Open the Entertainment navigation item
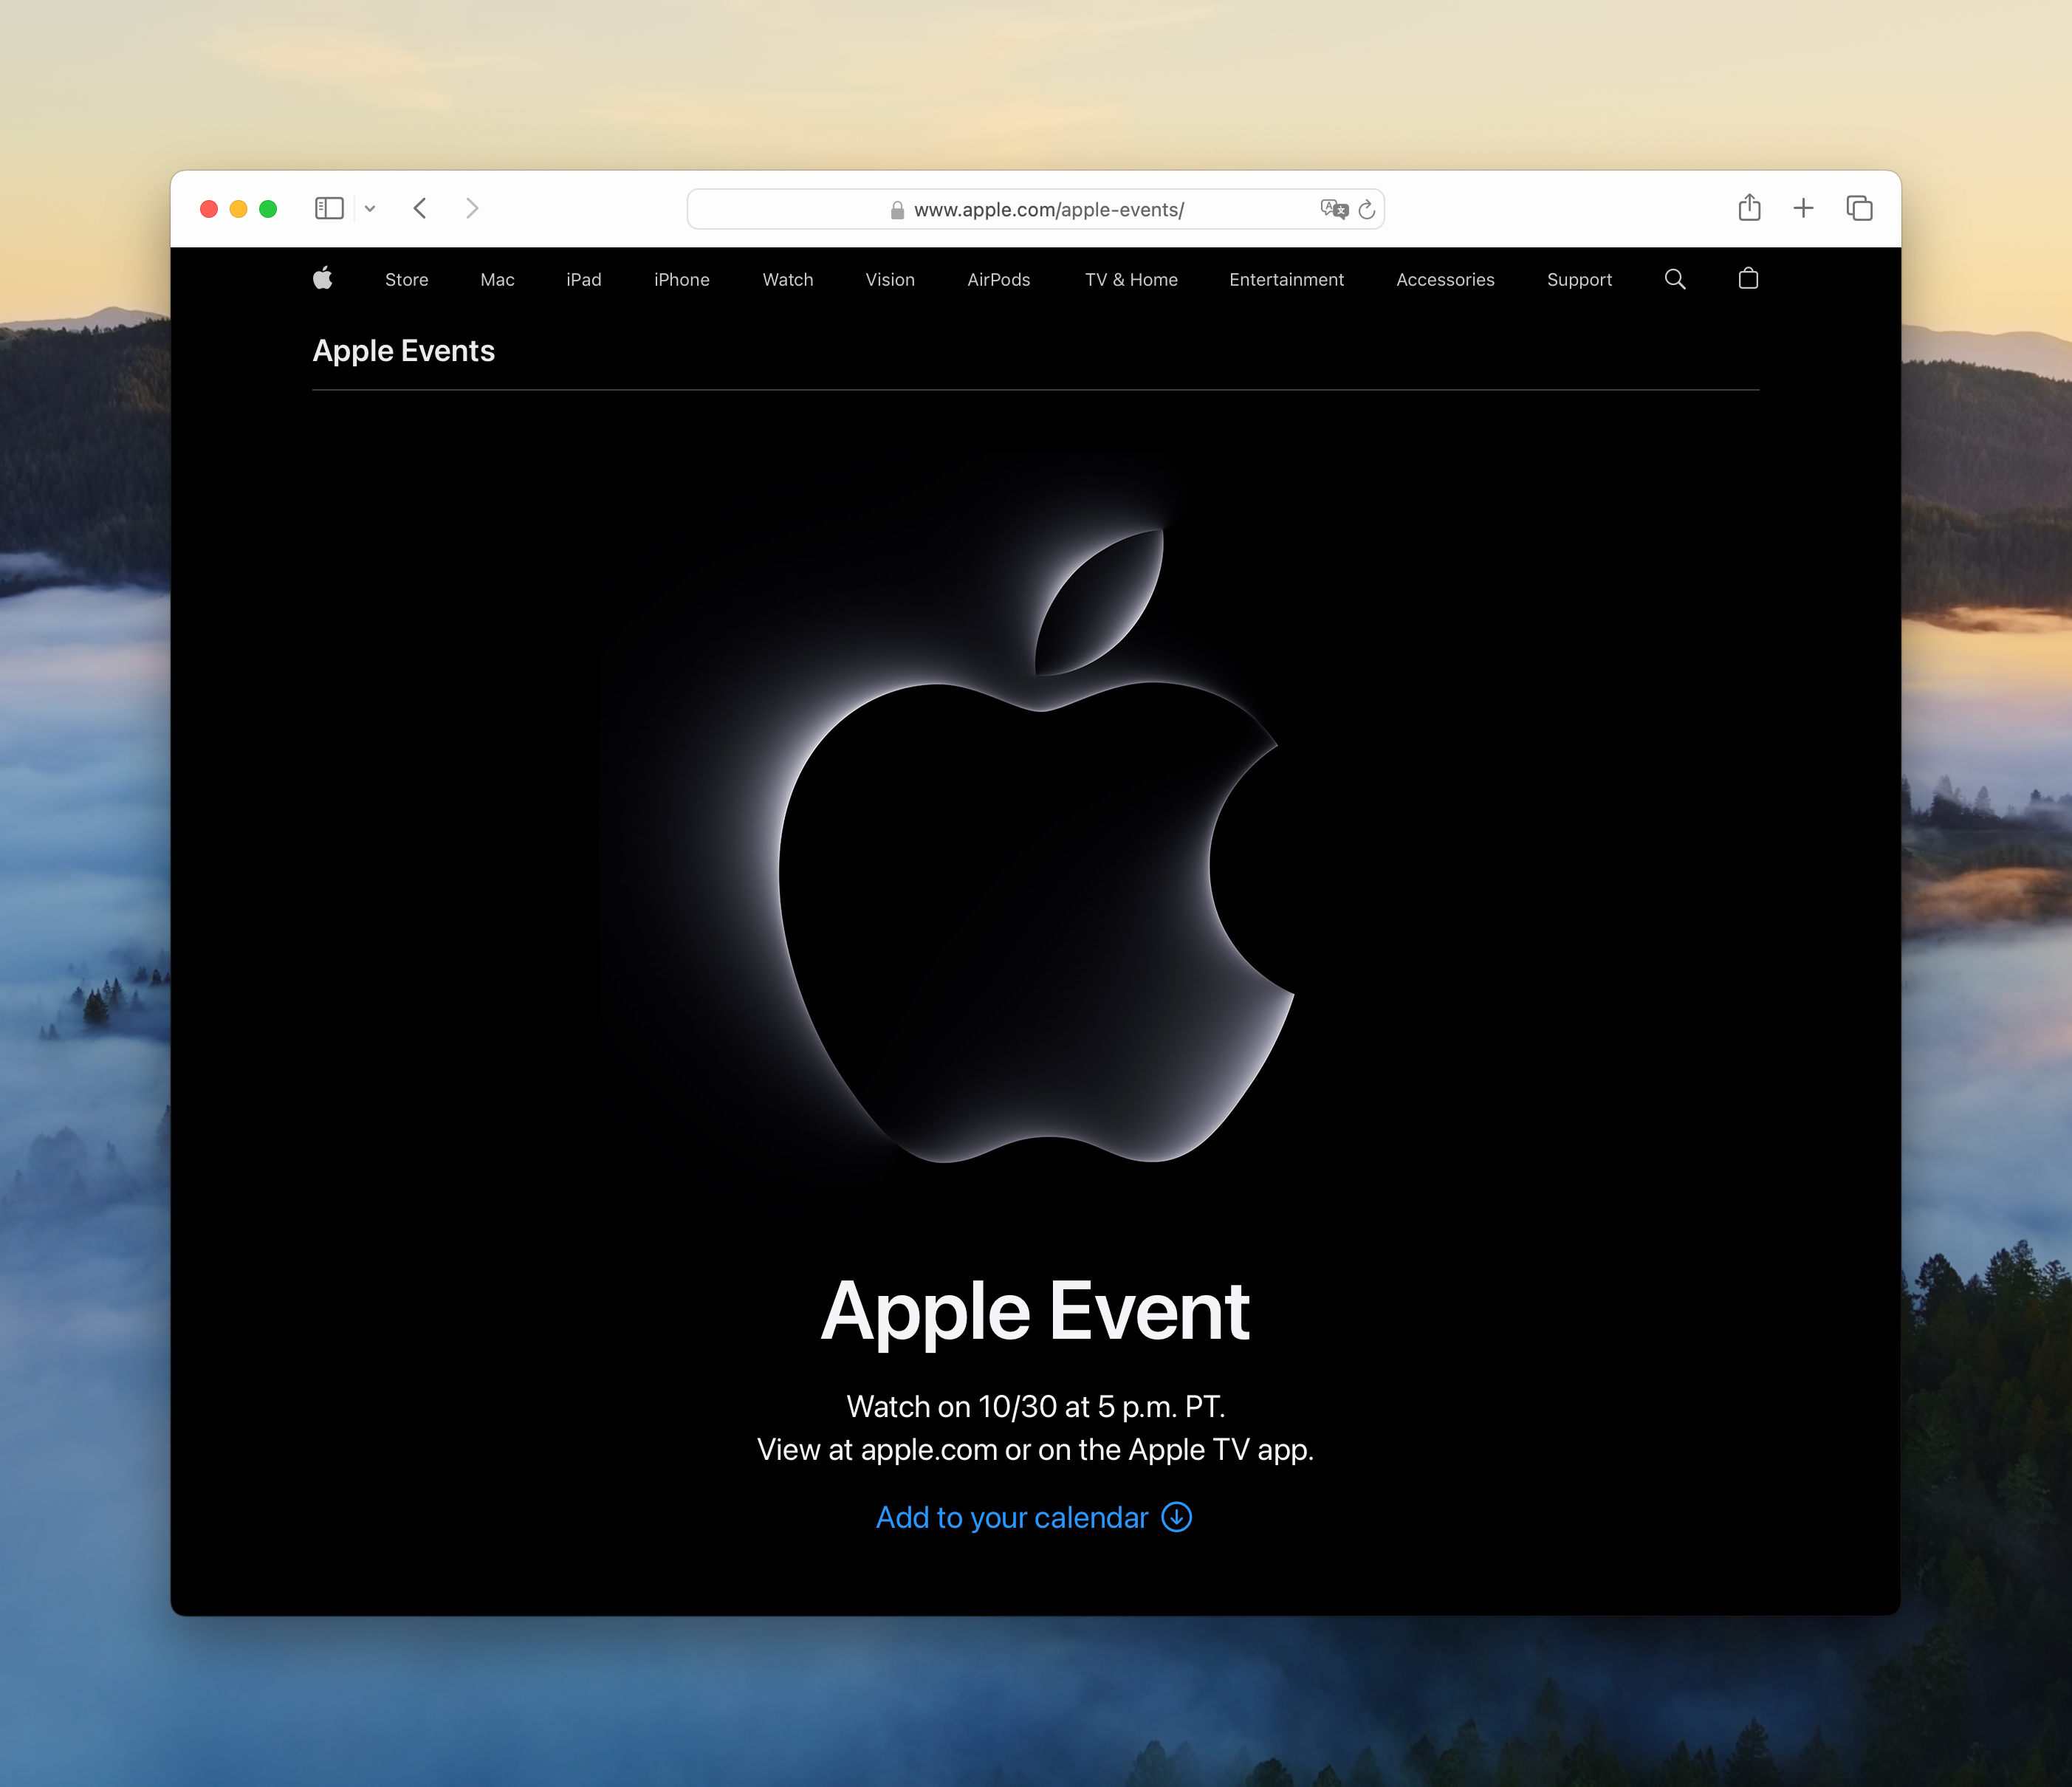This screenshot has width=2072, height=1787. coord(1286,280)
